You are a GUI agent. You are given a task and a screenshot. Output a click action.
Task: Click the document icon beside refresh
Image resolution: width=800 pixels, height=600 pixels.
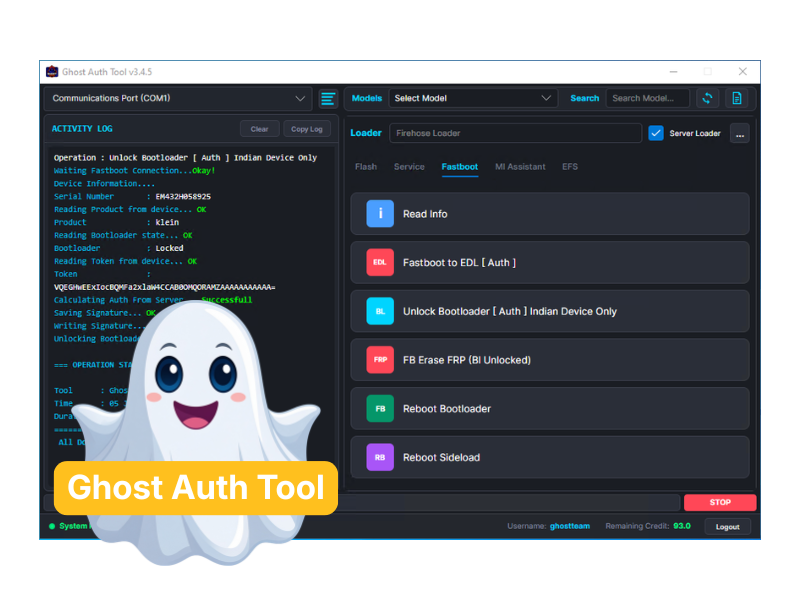(737, 98)
